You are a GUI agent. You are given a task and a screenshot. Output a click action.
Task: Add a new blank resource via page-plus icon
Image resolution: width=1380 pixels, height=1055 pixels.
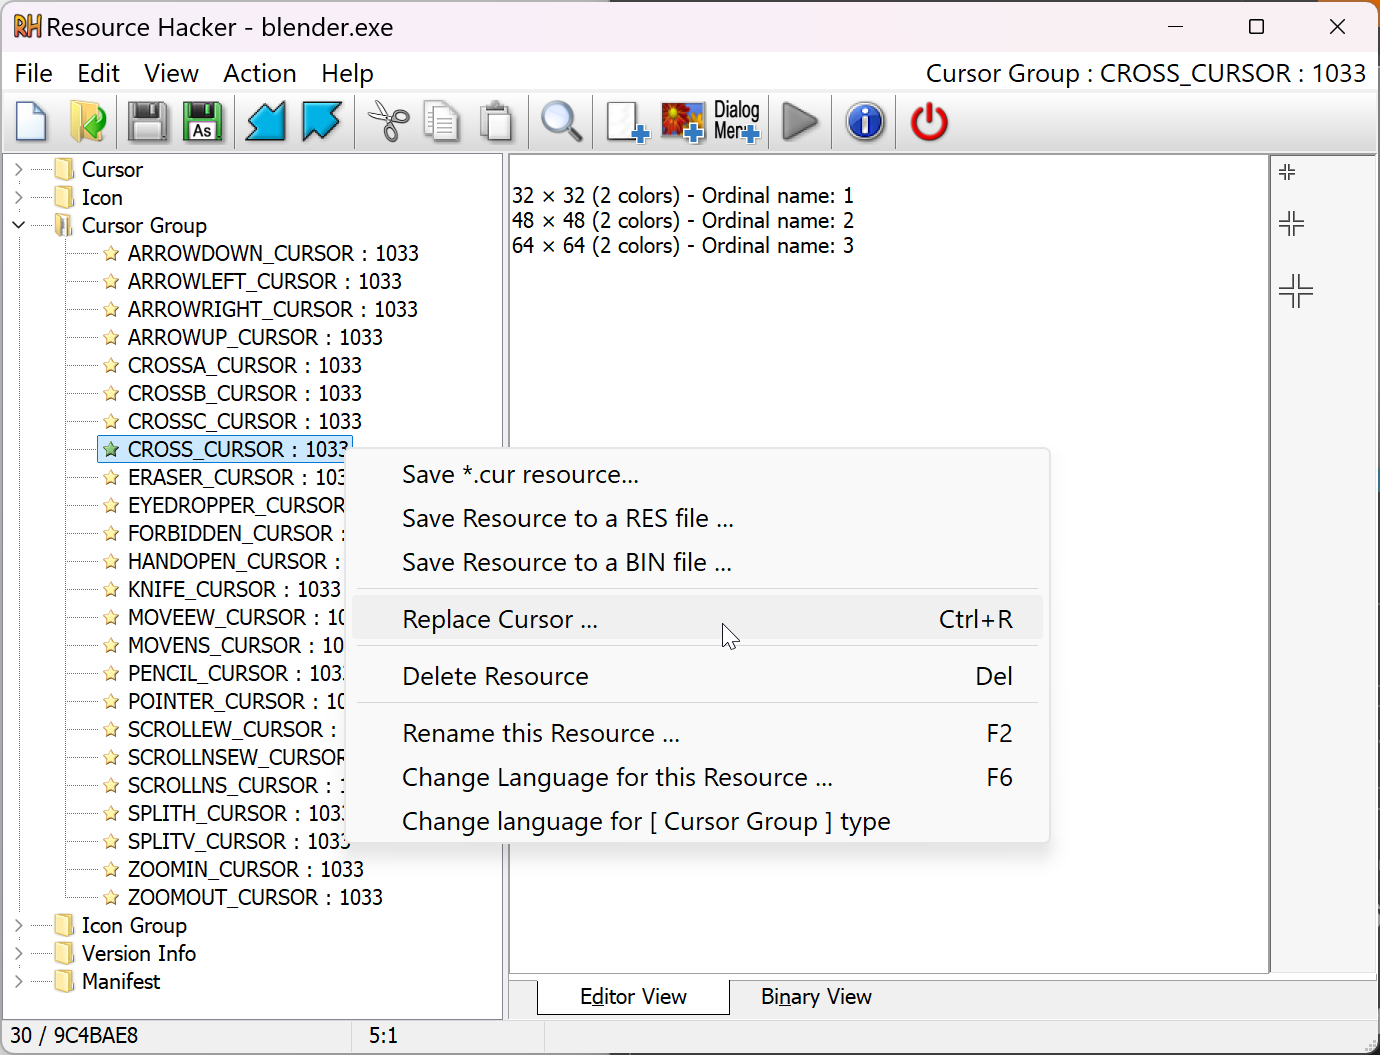pyautogui.click(x=628, y=122)
